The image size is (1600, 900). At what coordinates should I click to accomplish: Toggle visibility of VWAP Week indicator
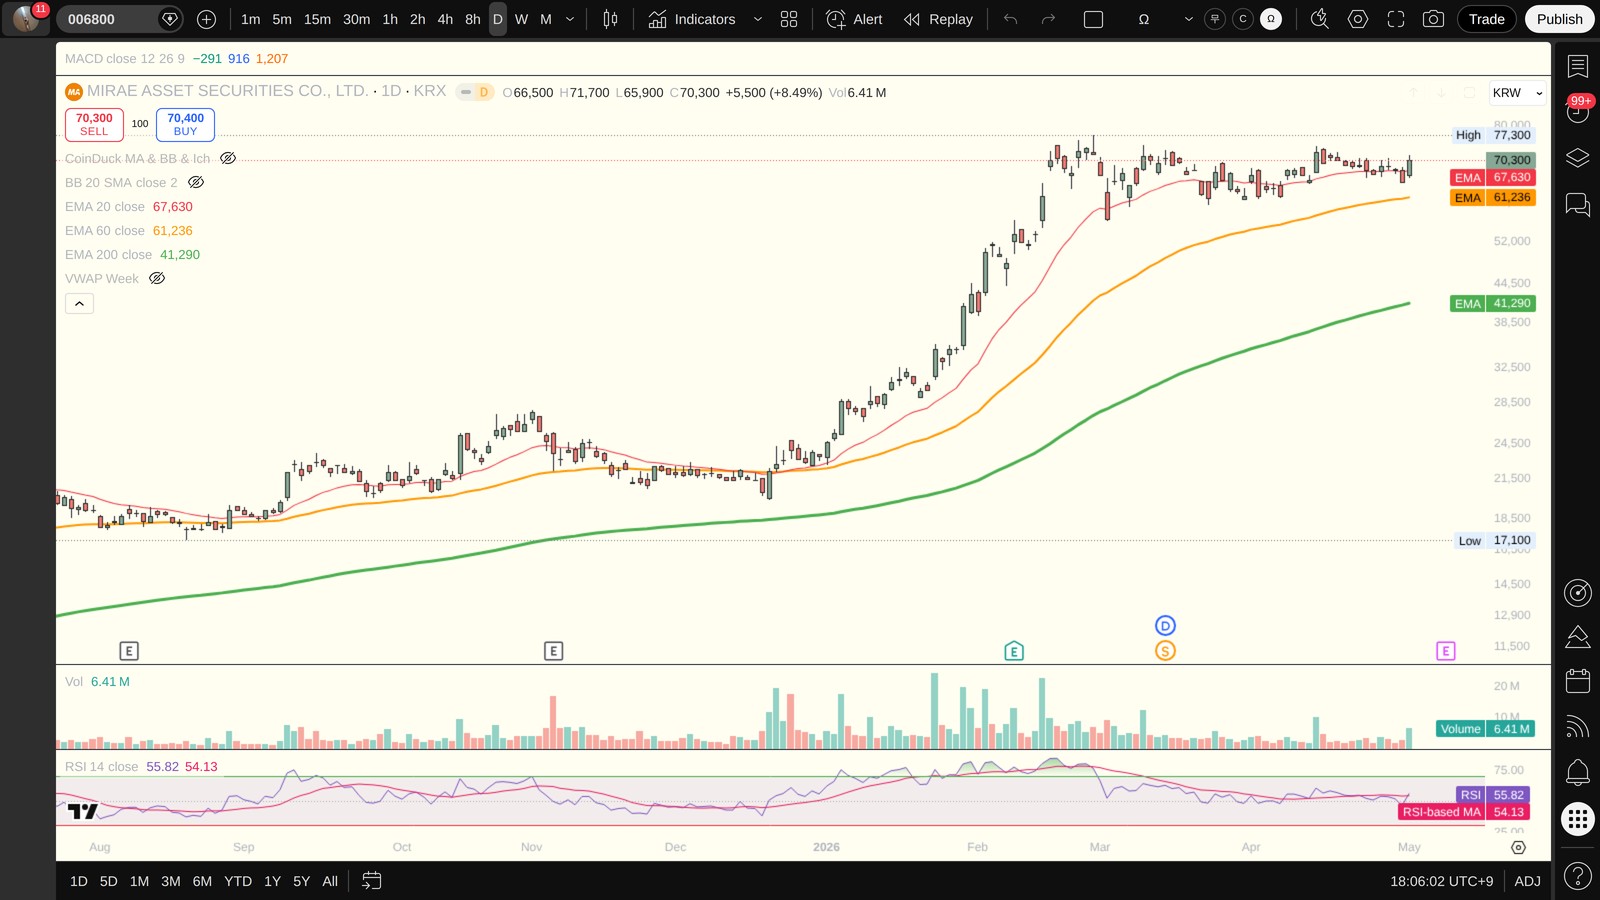tap(157, 278)
